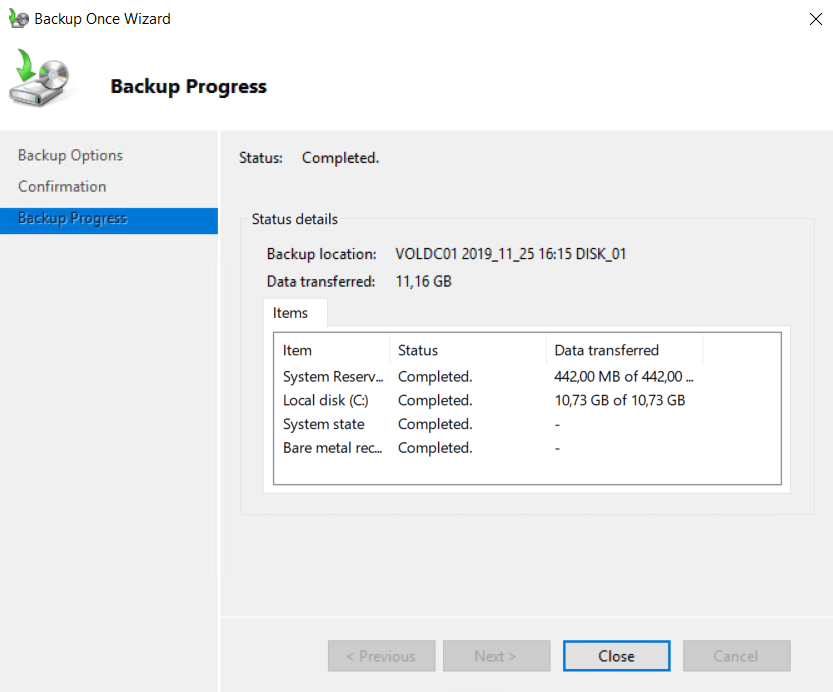Image resolution: width=833 pixels, height=692 pixels.
Task: Click the disabled Previous button
Action: click(381, 656)
